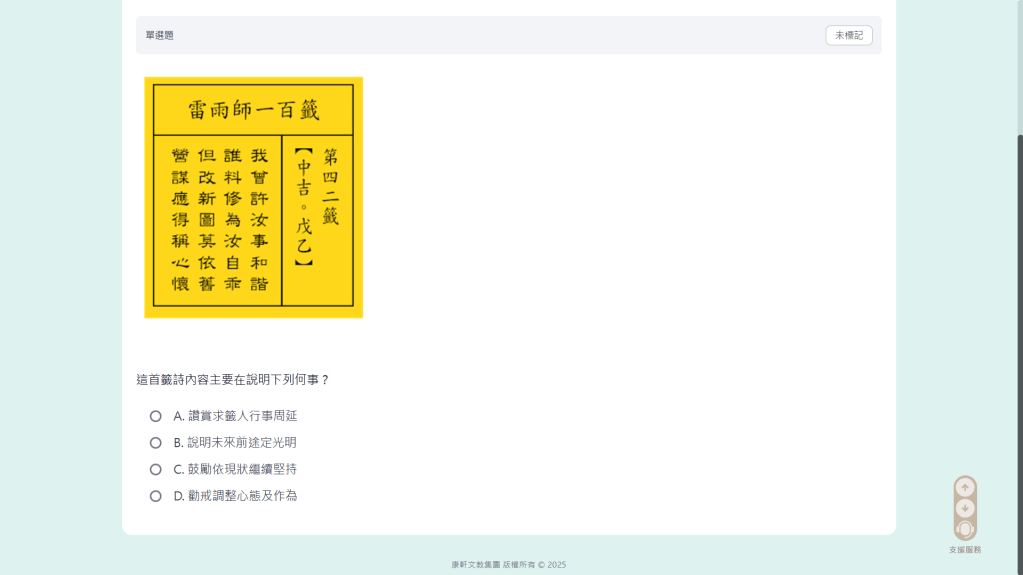Click the 雷雨師一百籤 title in the image
The image size is (1023, 575).
253,109
